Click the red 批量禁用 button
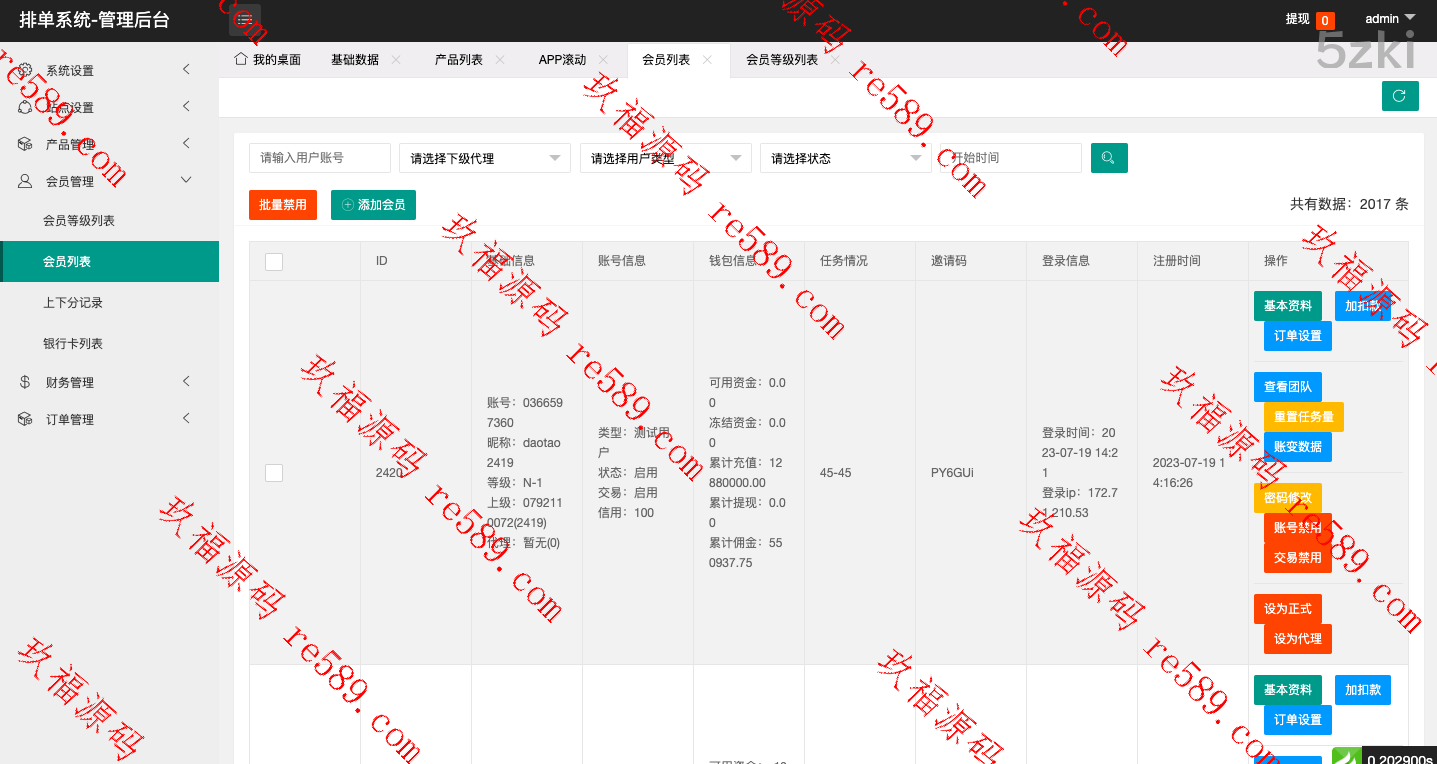Viewport: 1437px width, 764px height. [283, 204]
